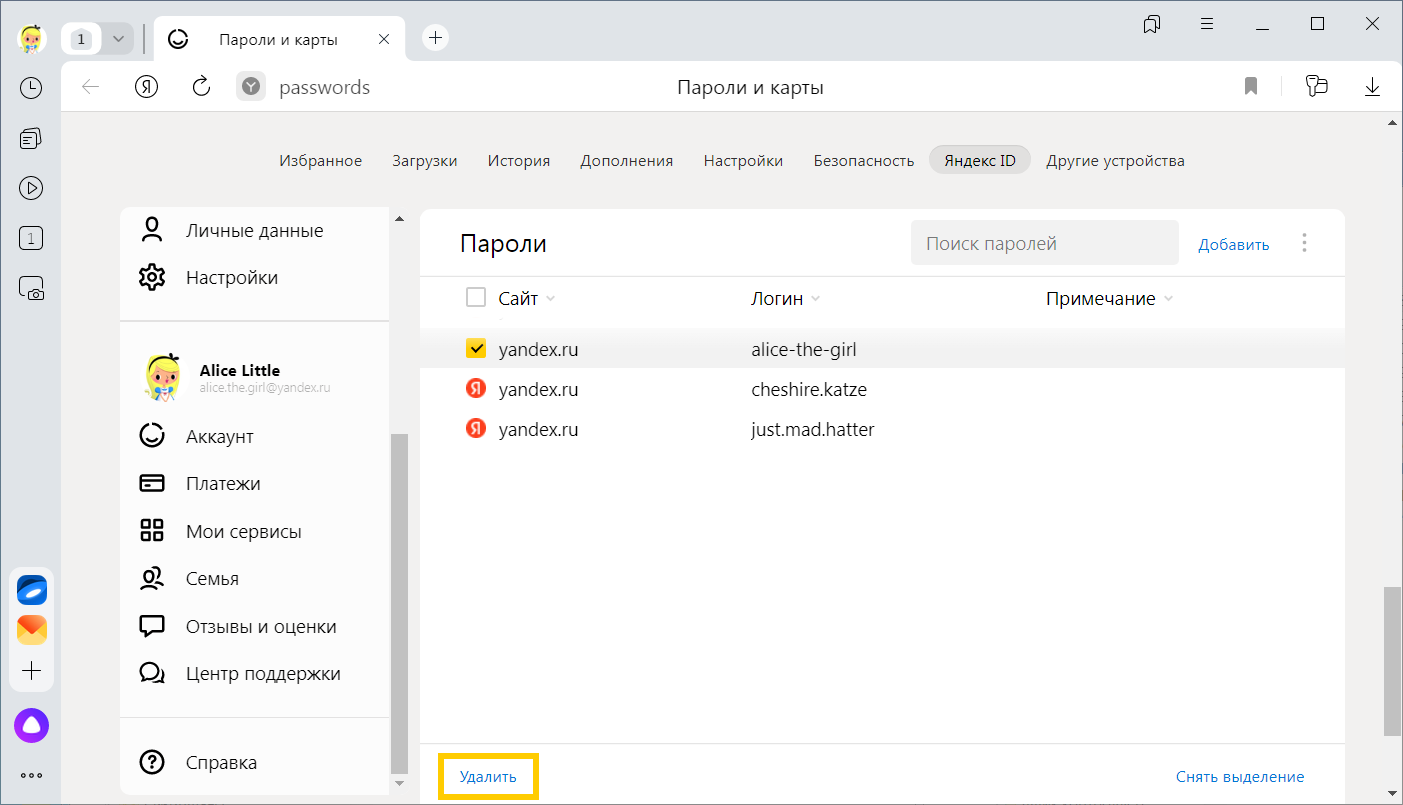Viewport: 1403px width, 805px height.
Task: Go back with the arrow button
Action: [91, 87]
